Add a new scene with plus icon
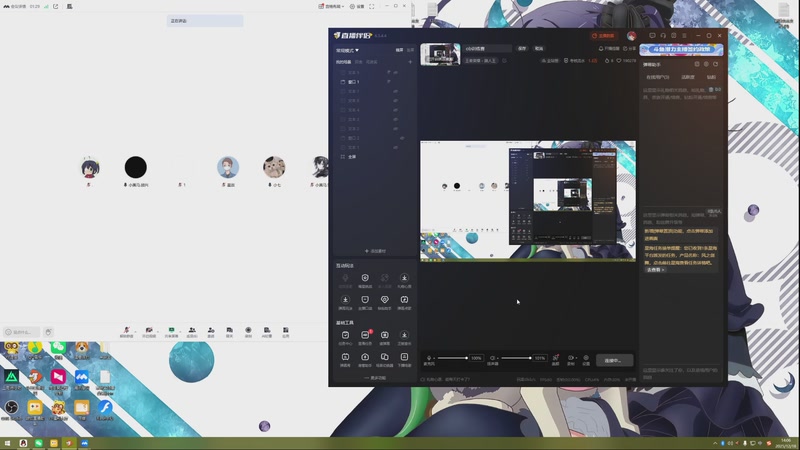The height and width of the screenshot is (450, 800). pos(410,62)
